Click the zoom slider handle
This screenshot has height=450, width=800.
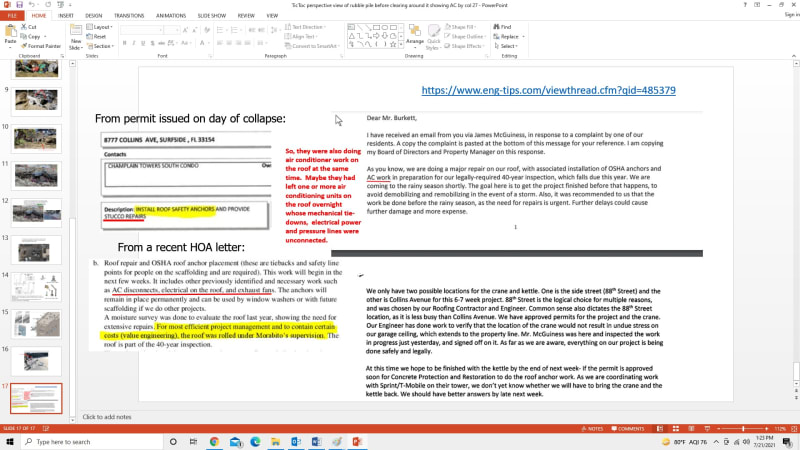coord(743,429)
